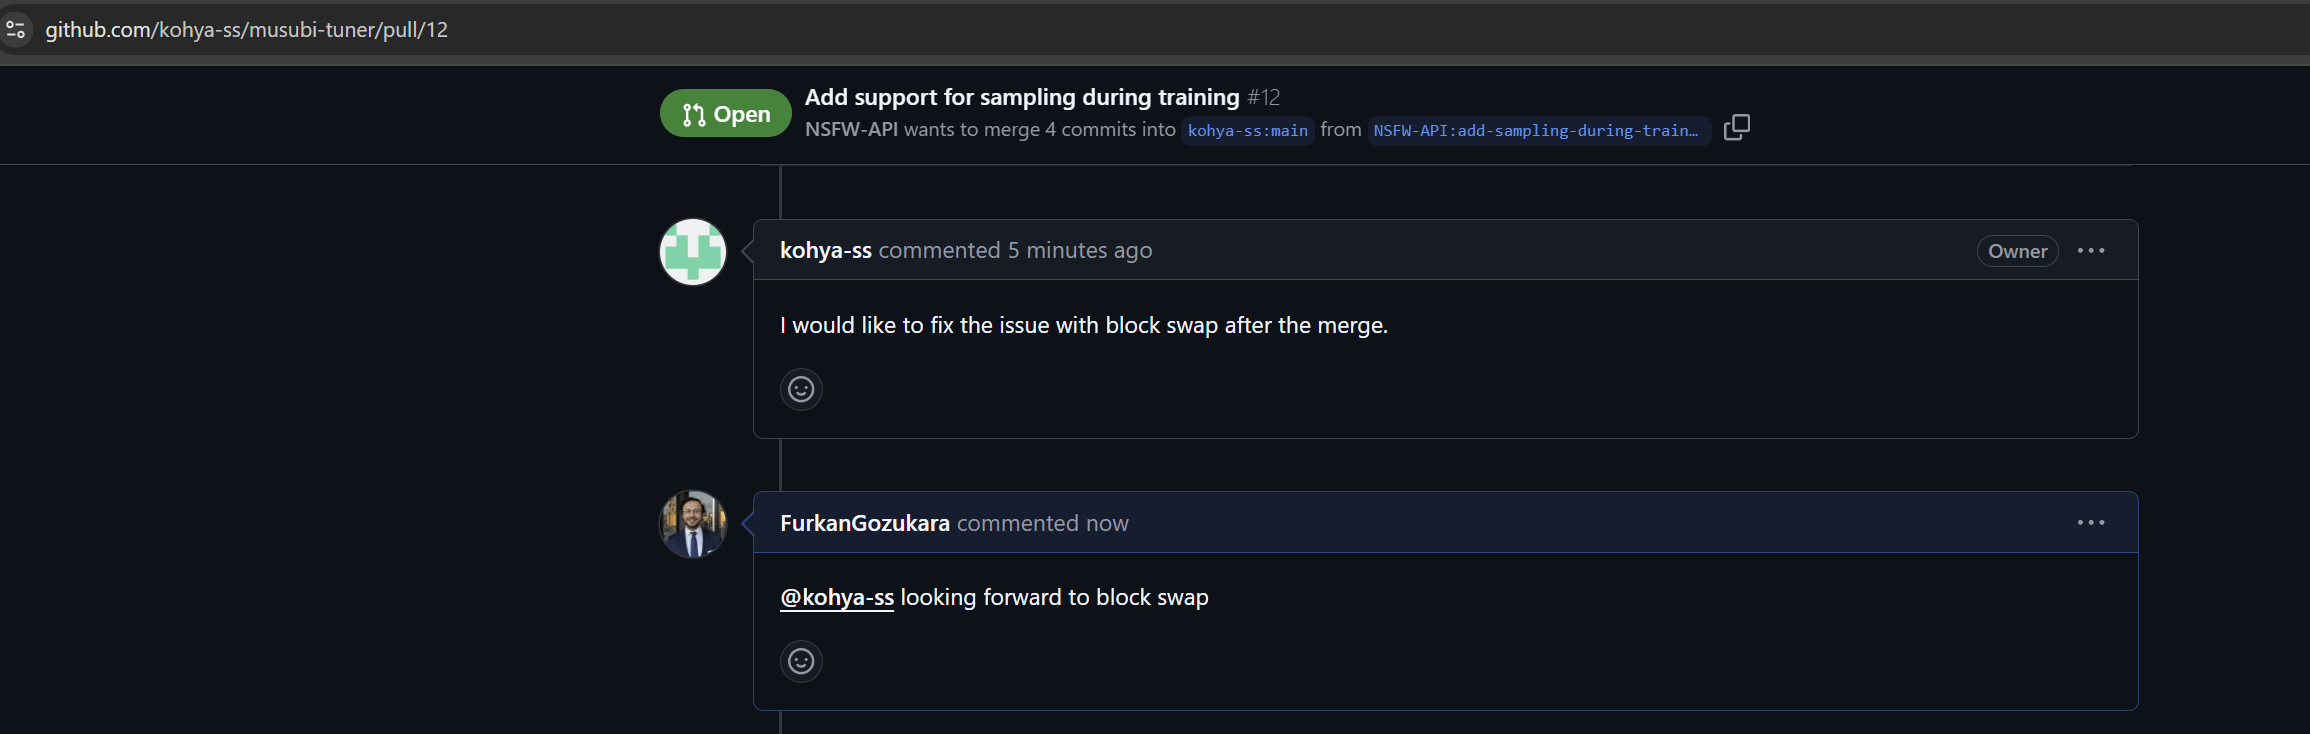
Task: Open FurkanGozukara avatar profile picture
Action: pyautogui.click(x=693, y=524)
